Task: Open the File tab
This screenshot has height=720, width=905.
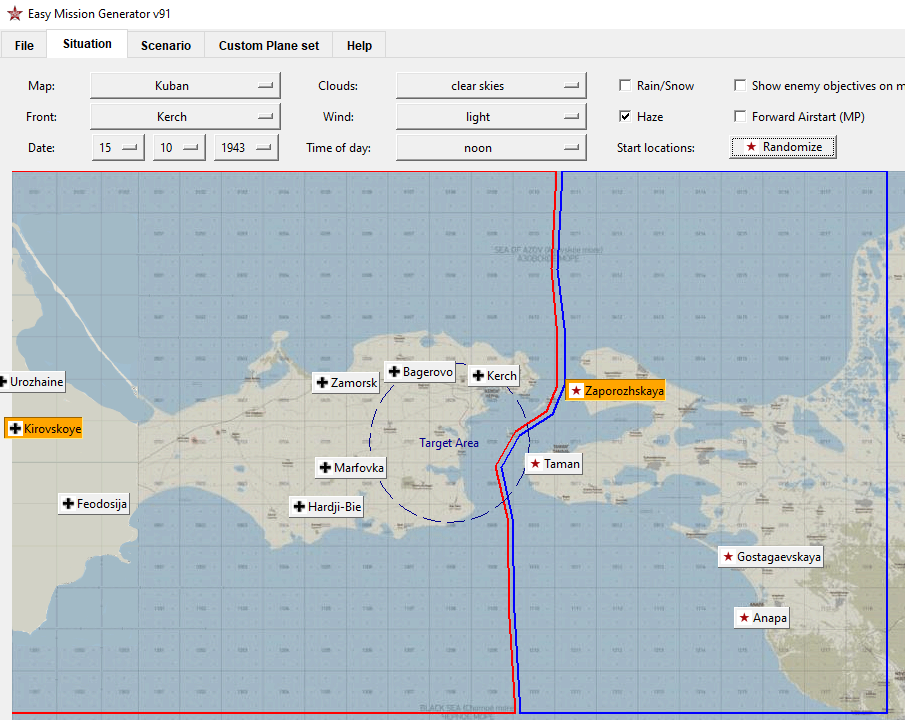Action: pos(24,45)
